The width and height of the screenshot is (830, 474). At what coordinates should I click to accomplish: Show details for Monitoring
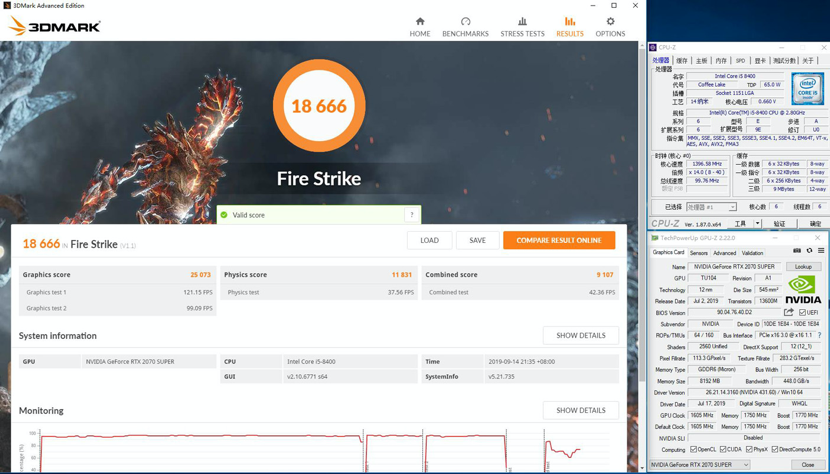pos(581,410)
